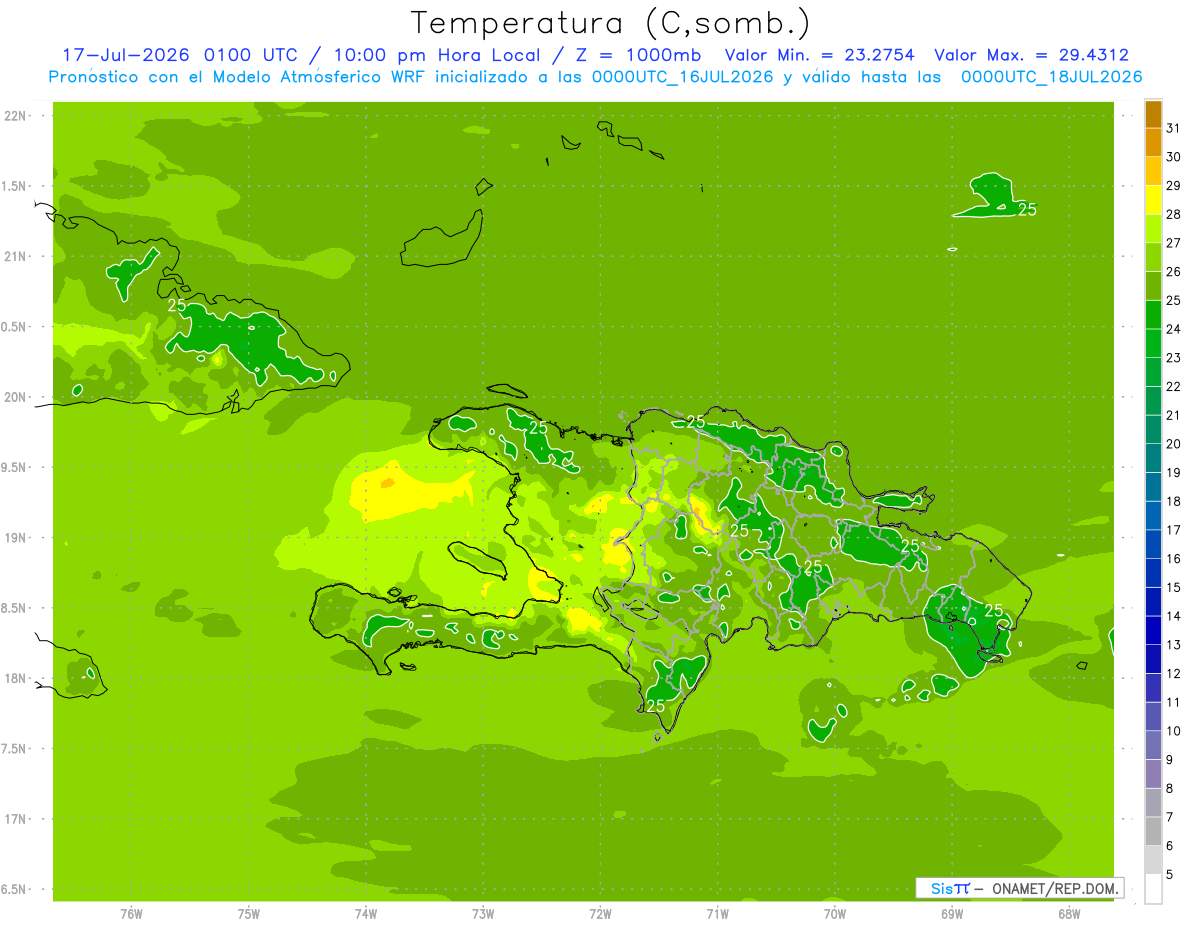The height and width of the screenshot is (927, 1200).
Task: Click the "Valor Min. = 23.2754" text
Action: click(x=819, y=55)
